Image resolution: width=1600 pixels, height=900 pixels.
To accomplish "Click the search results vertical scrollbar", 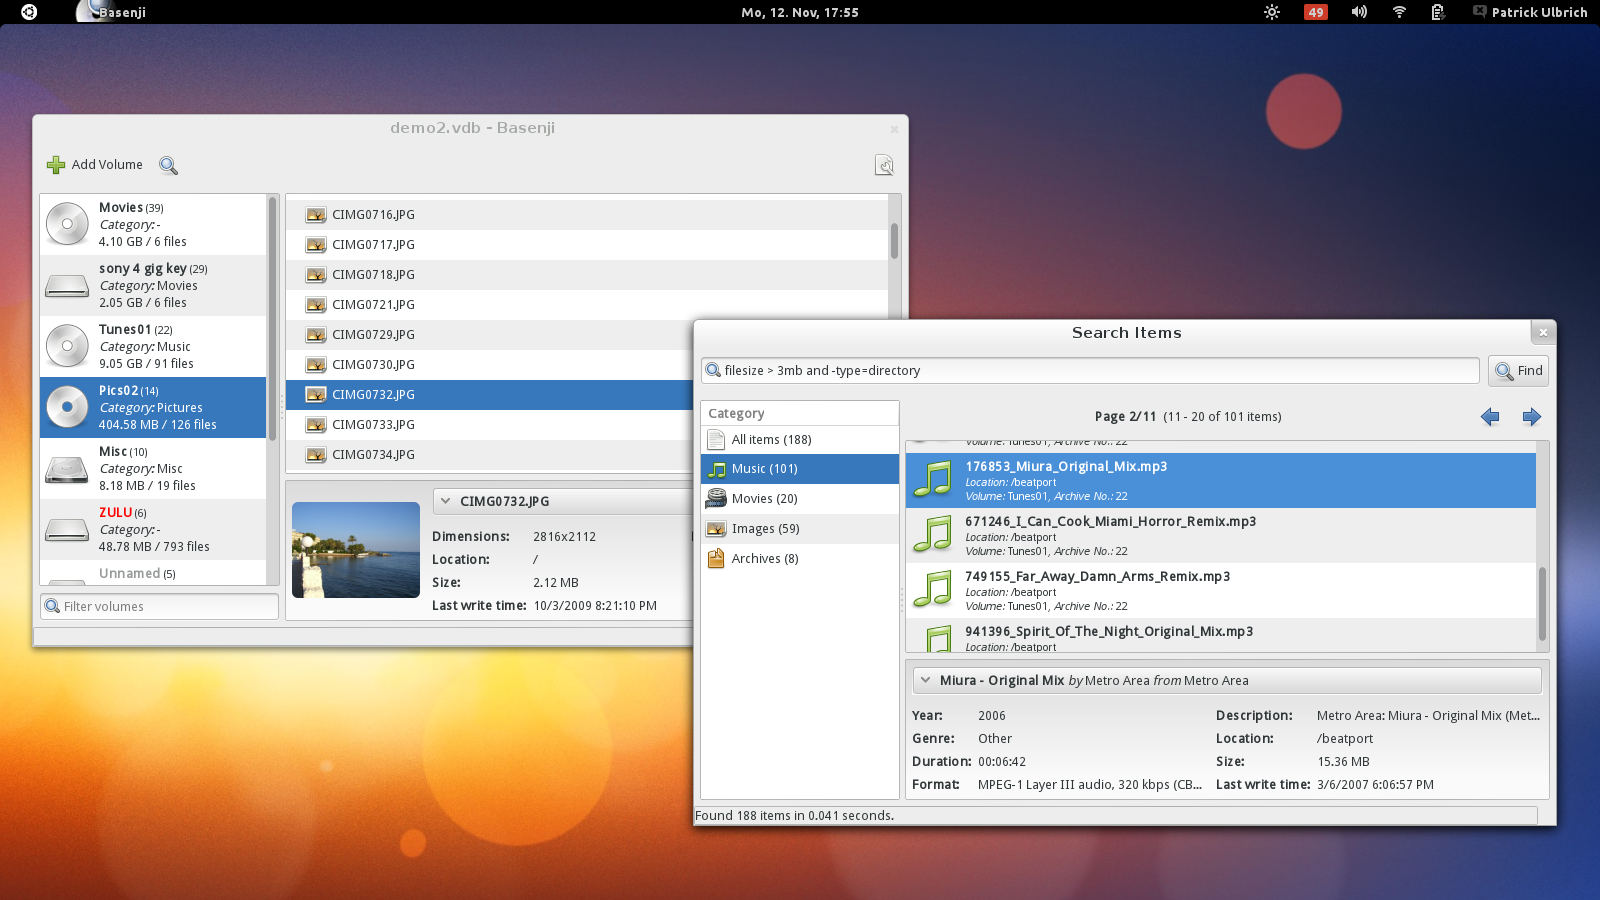I will coord(1542,603).
